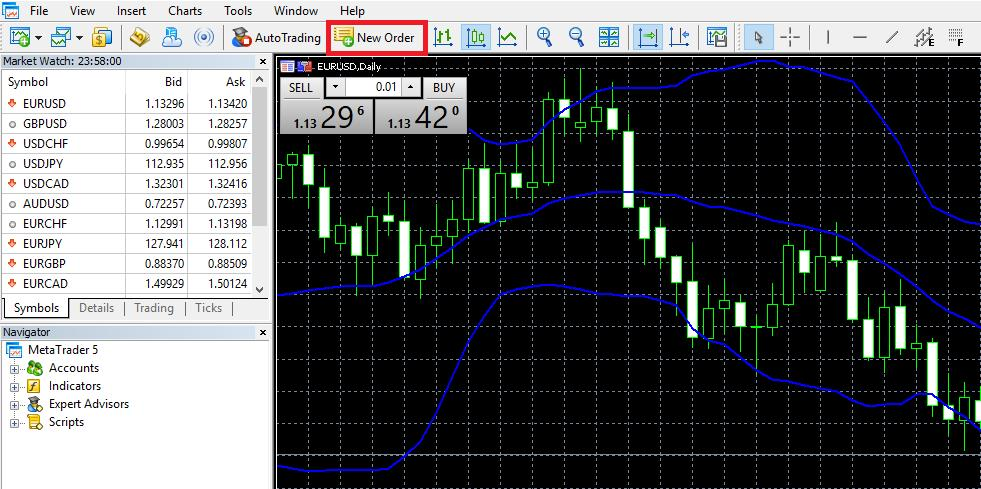Select the crosshair tool
Screen dimensions: 981x489
[x=790, y=38]
